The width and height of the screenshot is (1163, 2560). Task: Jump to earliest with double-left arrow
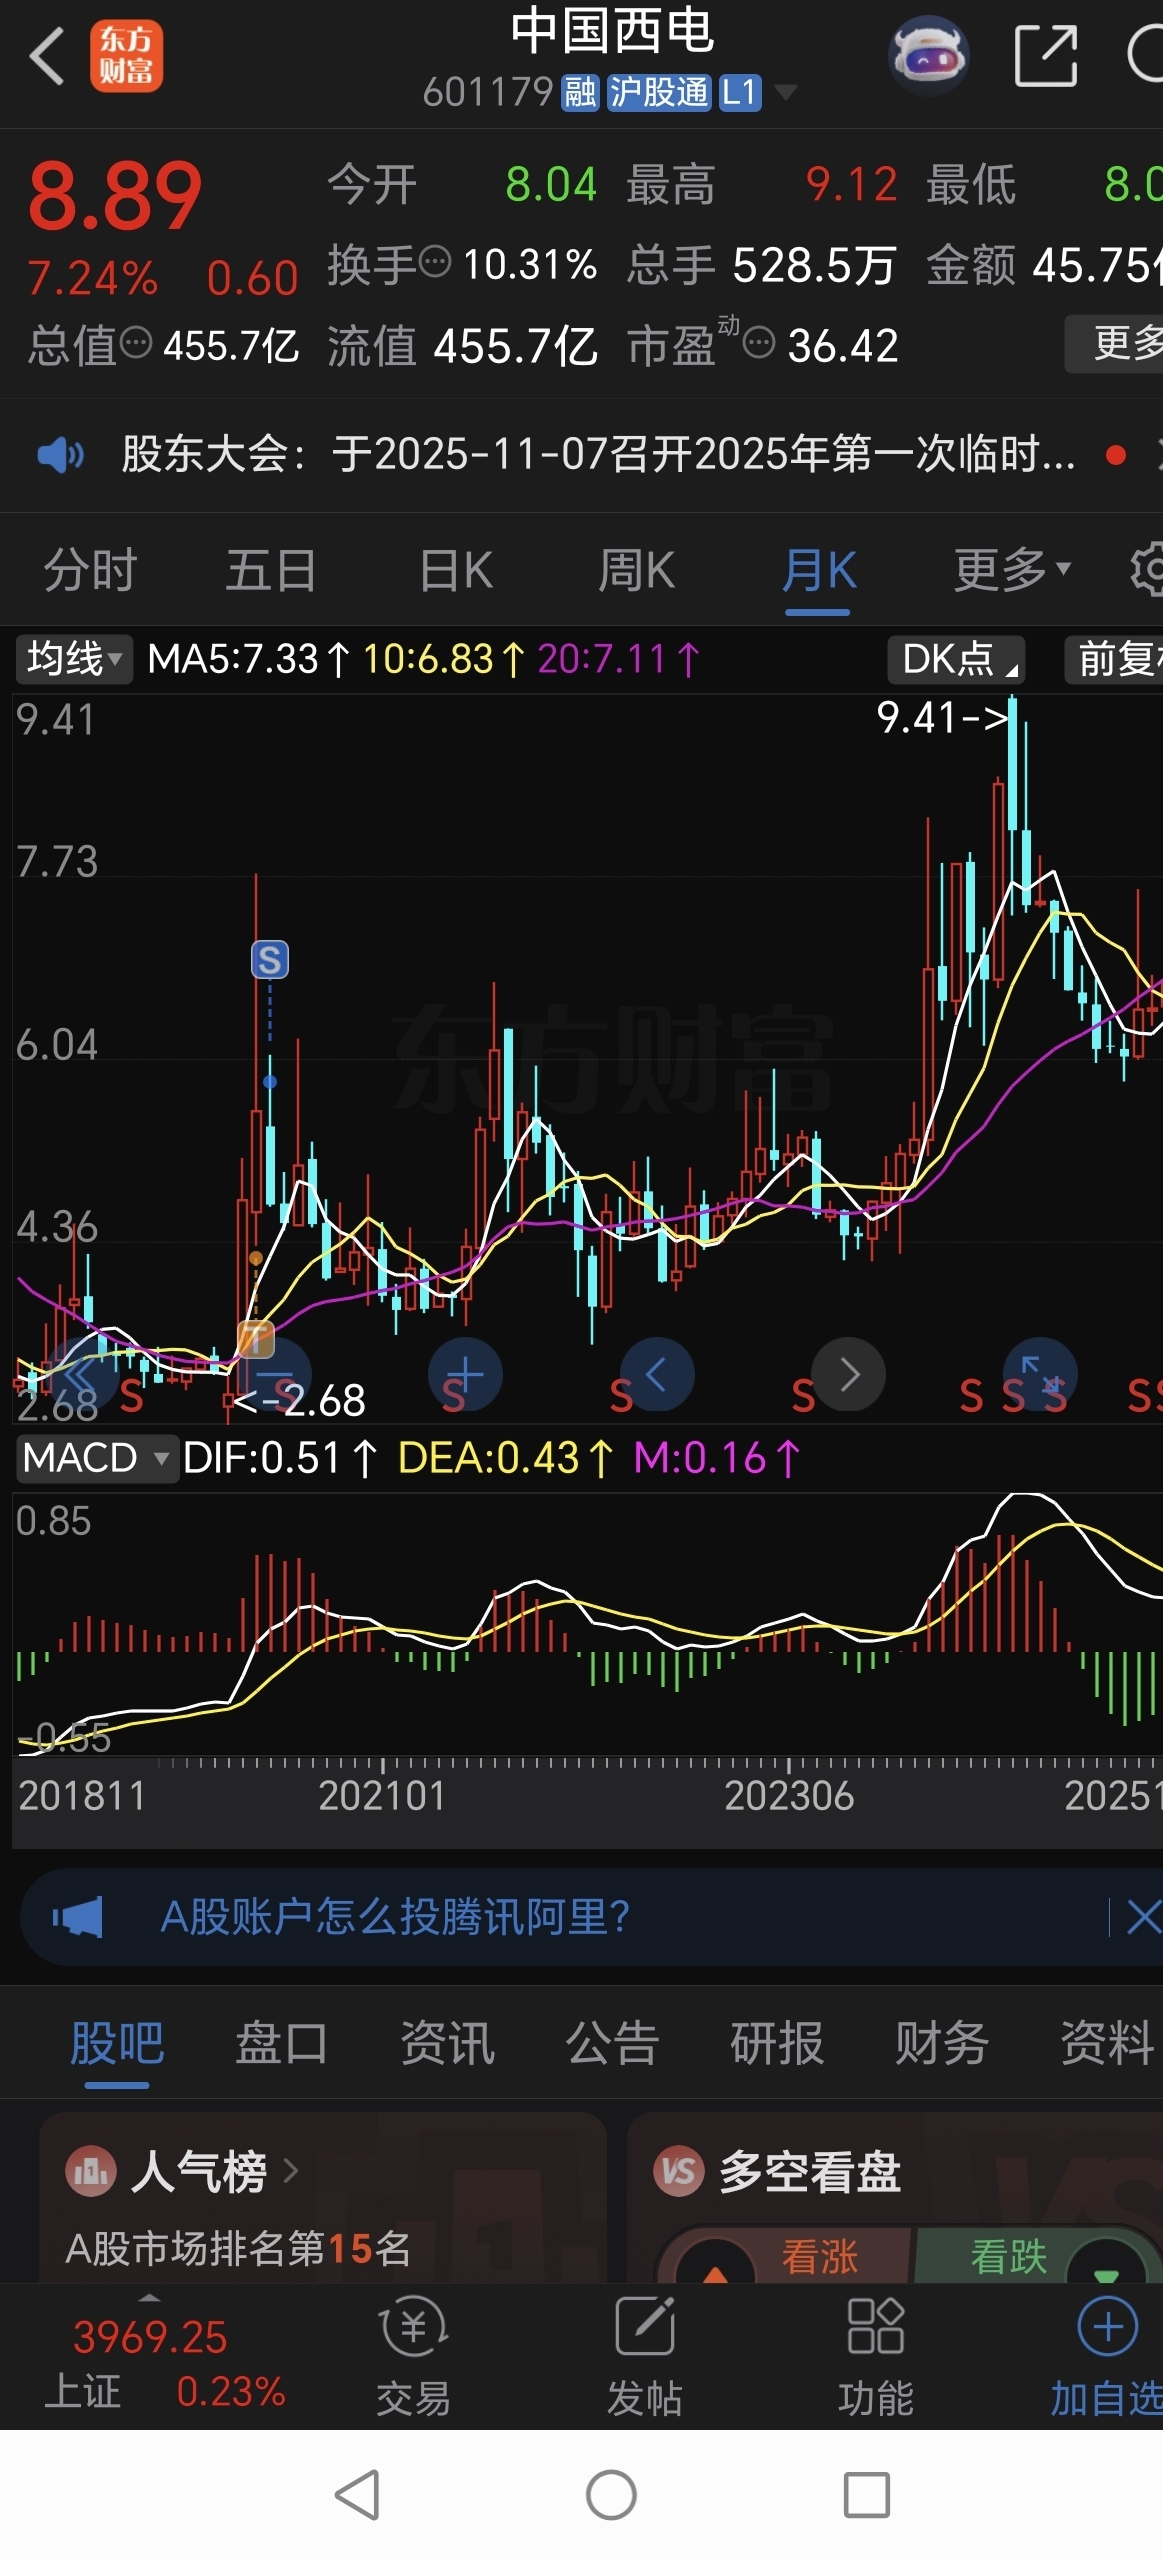tap(83, 1375)
